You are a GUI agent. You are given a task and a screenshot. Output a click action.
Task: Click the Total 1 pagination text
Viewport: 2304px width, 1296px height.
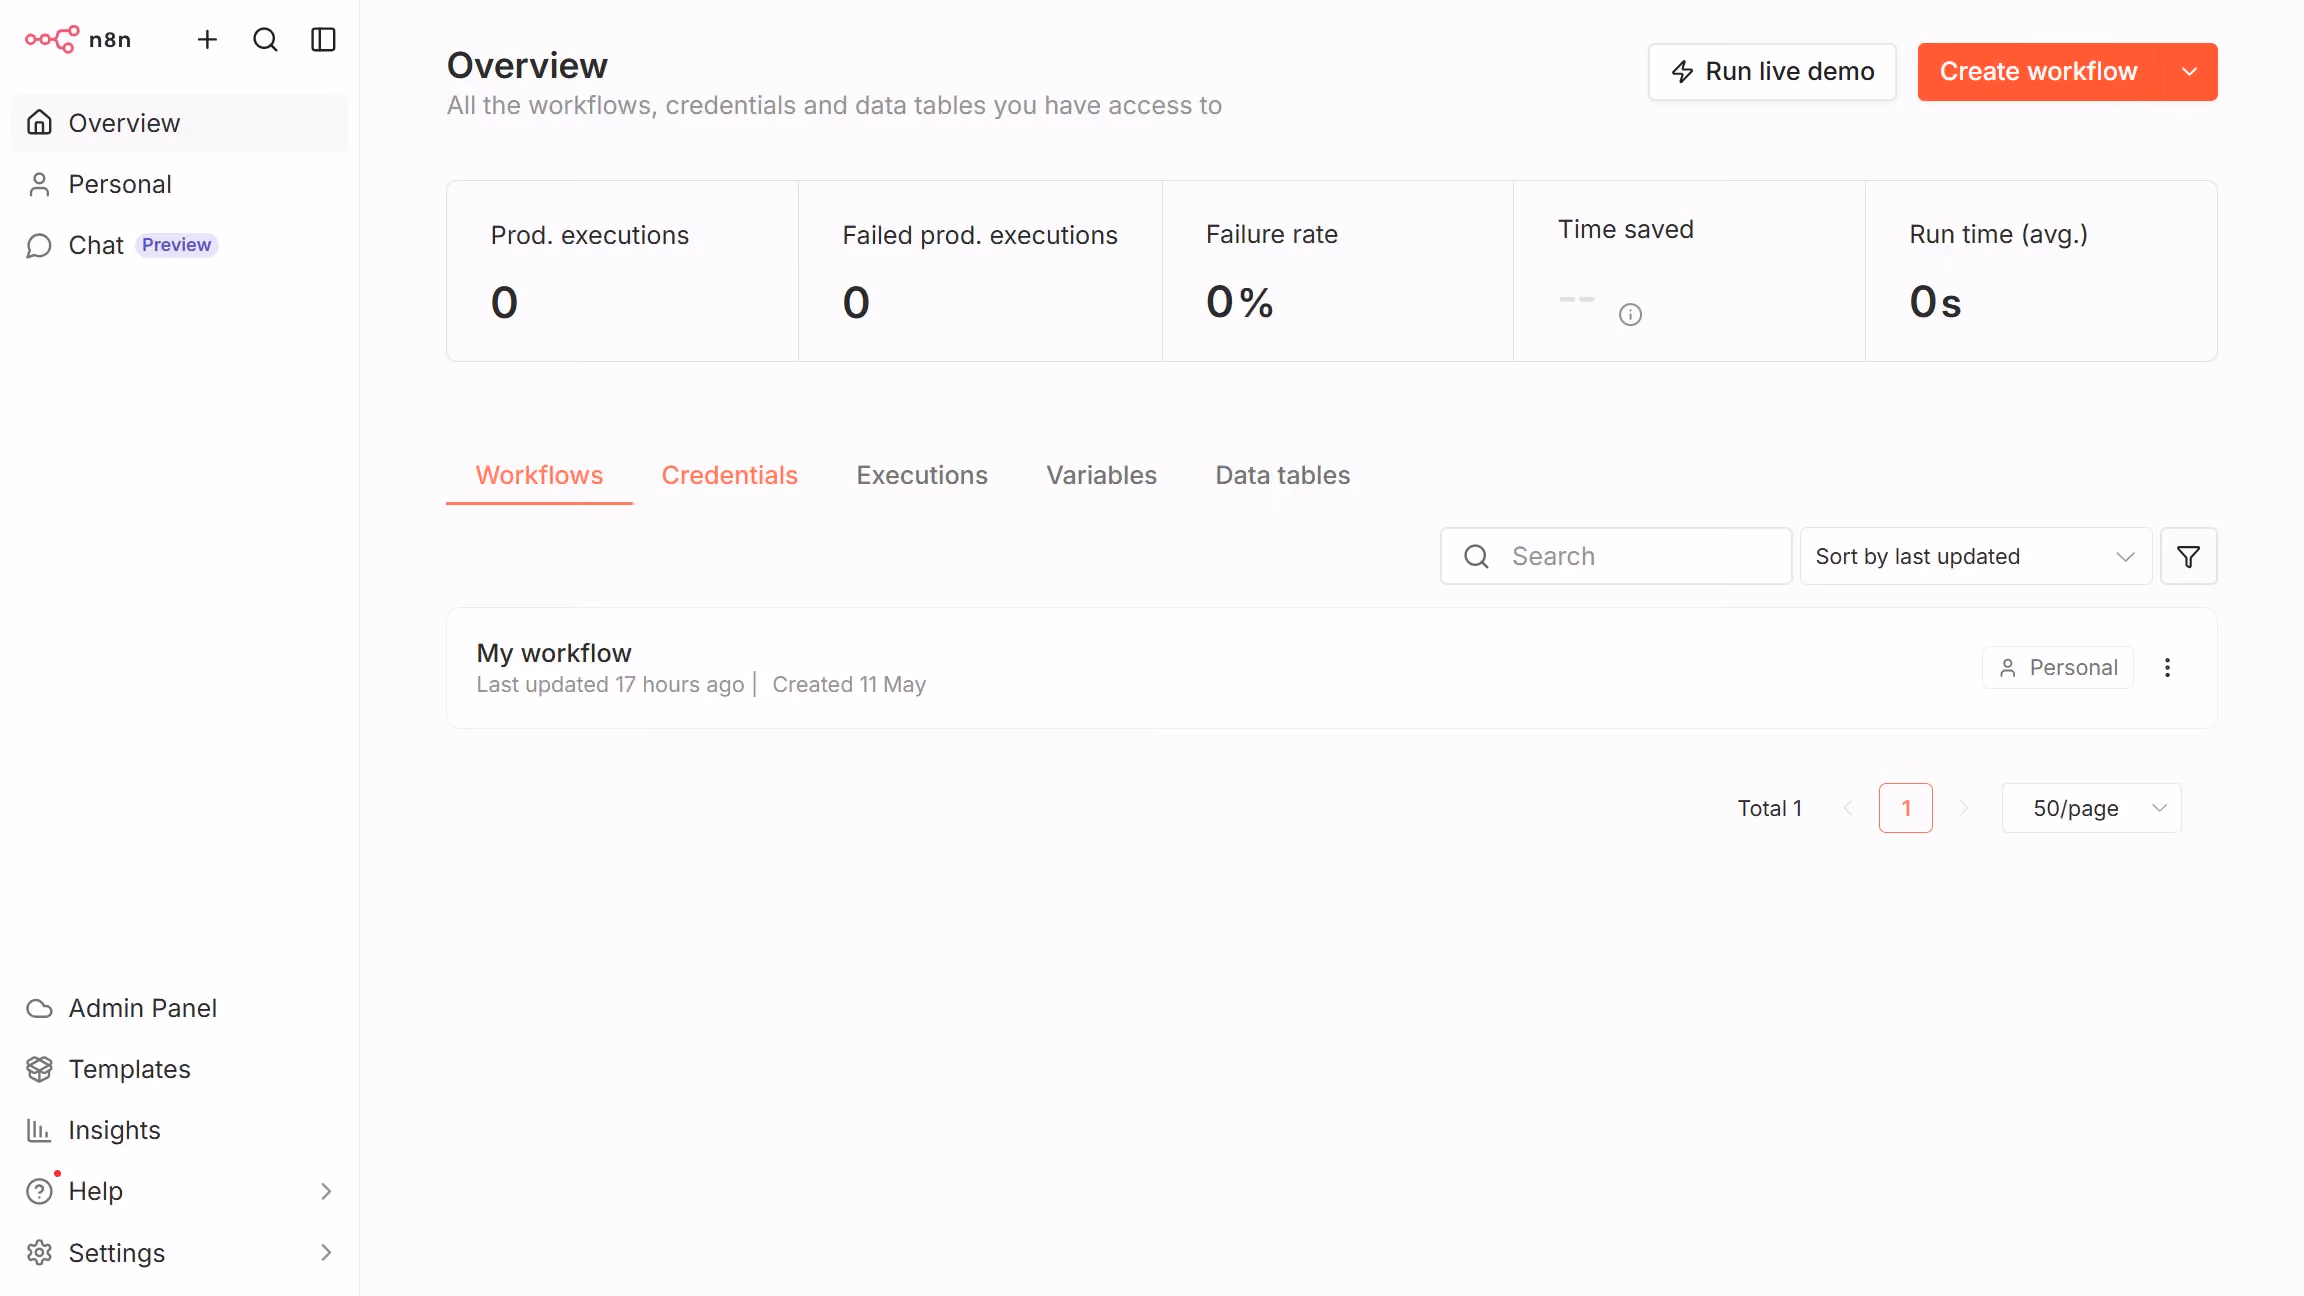(x=1770, y=808)
